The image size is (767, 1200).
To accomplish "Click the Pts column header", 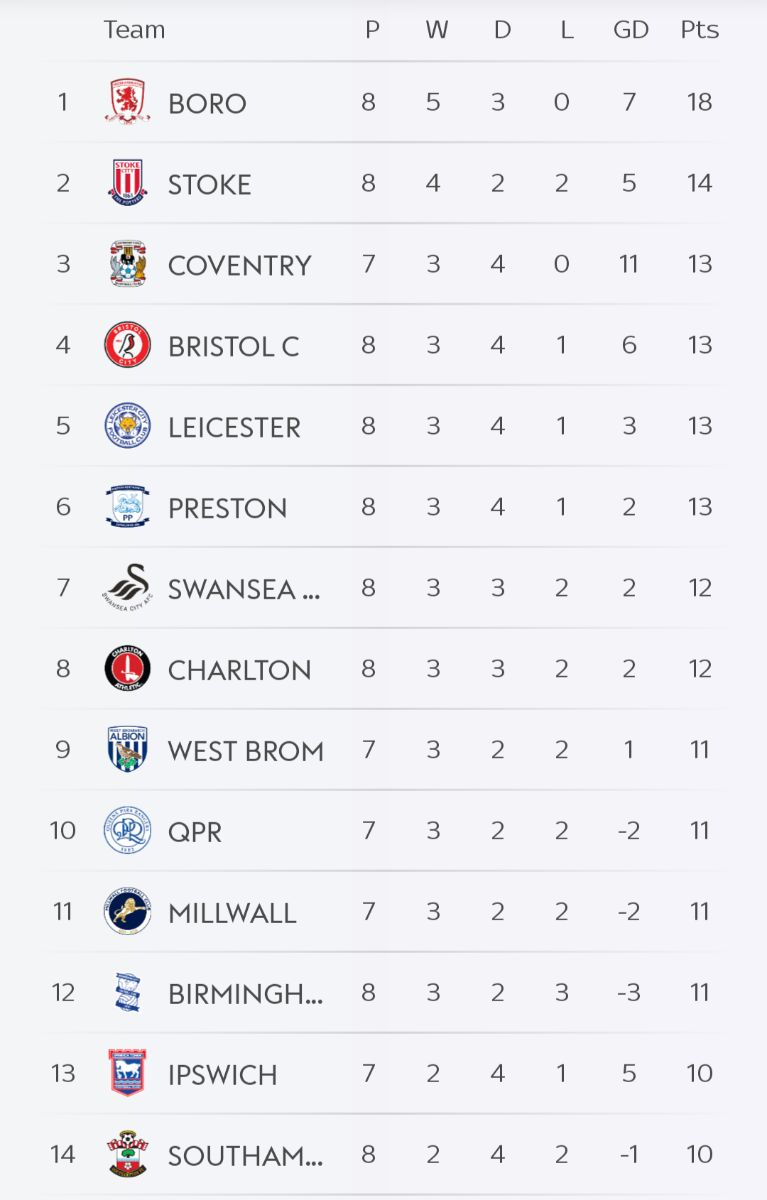I will pyautogui.click(x=699, y=30).
